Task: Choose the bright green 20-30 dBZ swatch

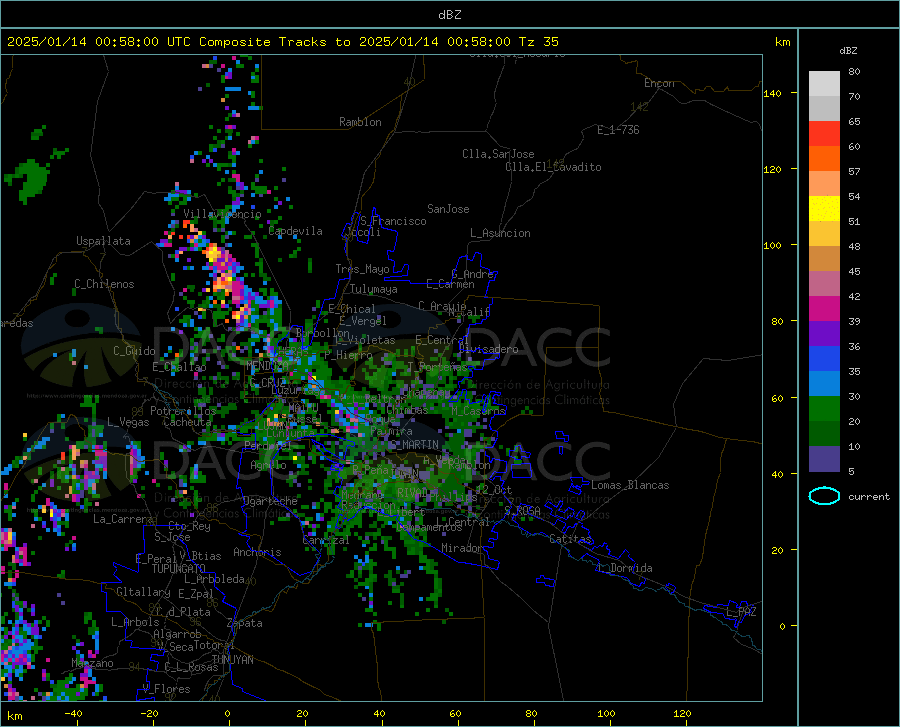Action: pos(824,409)
